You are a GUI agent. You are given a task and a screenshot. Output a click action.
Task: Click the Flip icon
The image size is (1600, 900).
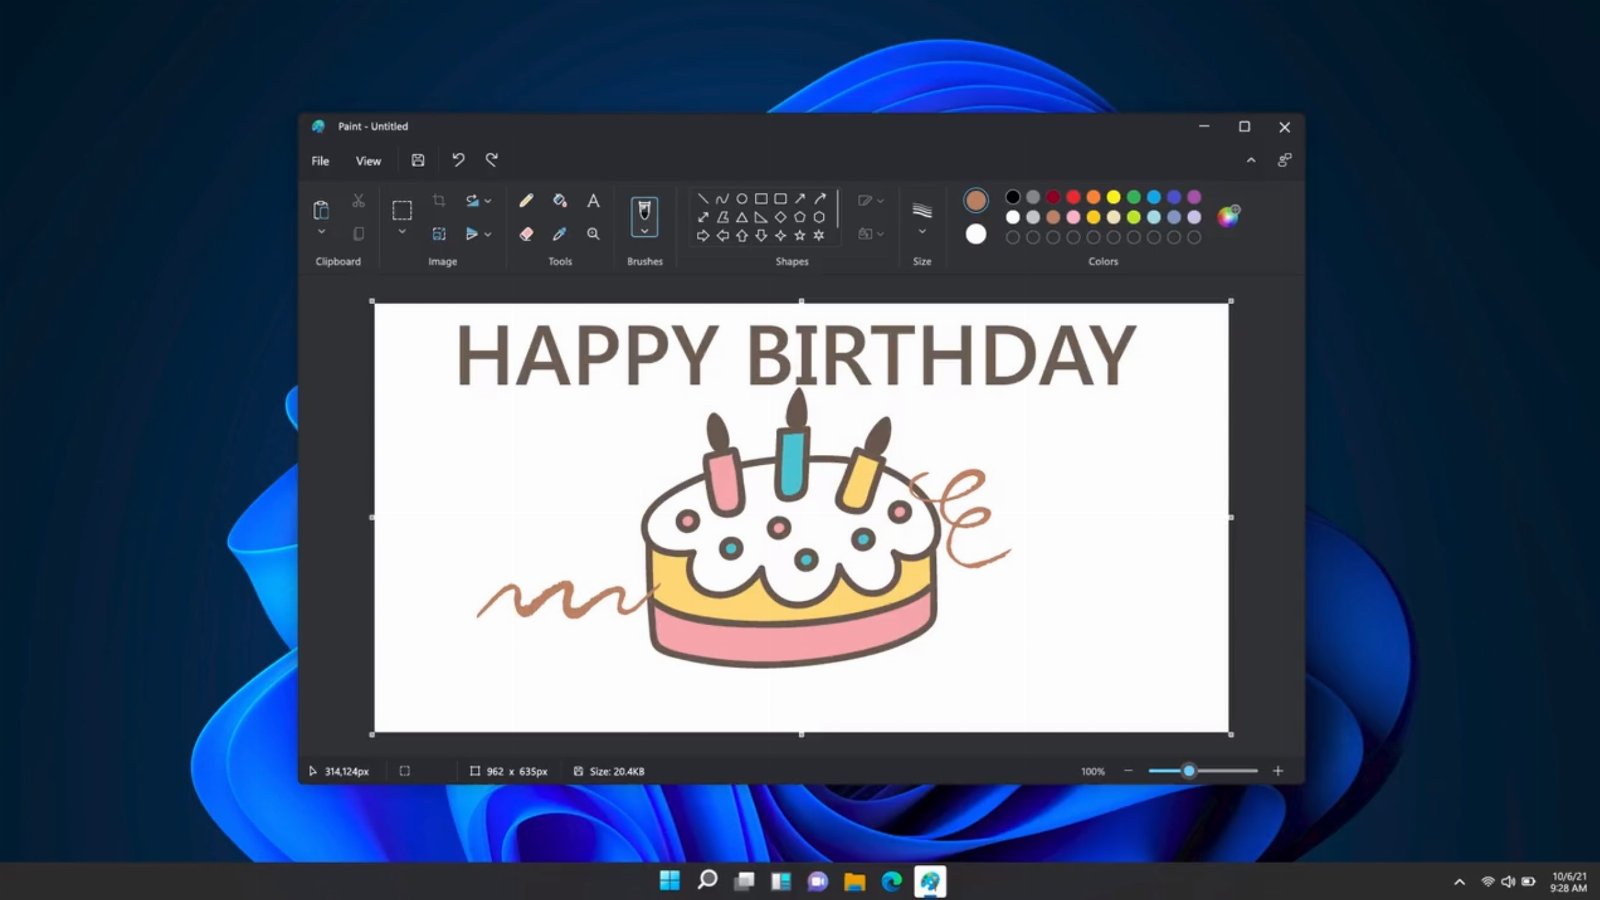472,234
